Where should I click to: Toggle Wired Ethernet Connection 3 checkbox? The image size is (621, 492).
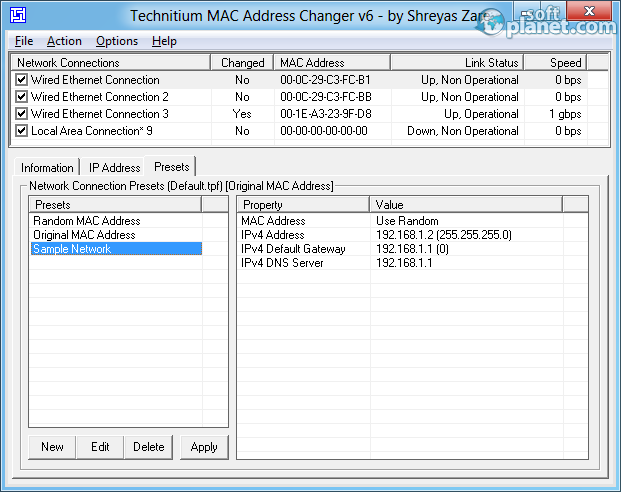[x=21, y=114]
